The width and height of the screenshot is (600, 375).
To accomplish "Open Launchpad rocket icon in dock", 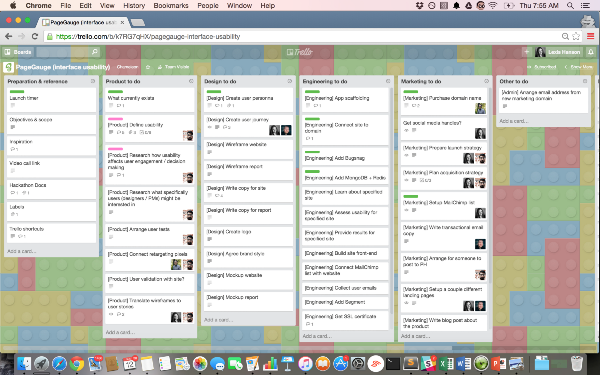I will tap(41, 363).
